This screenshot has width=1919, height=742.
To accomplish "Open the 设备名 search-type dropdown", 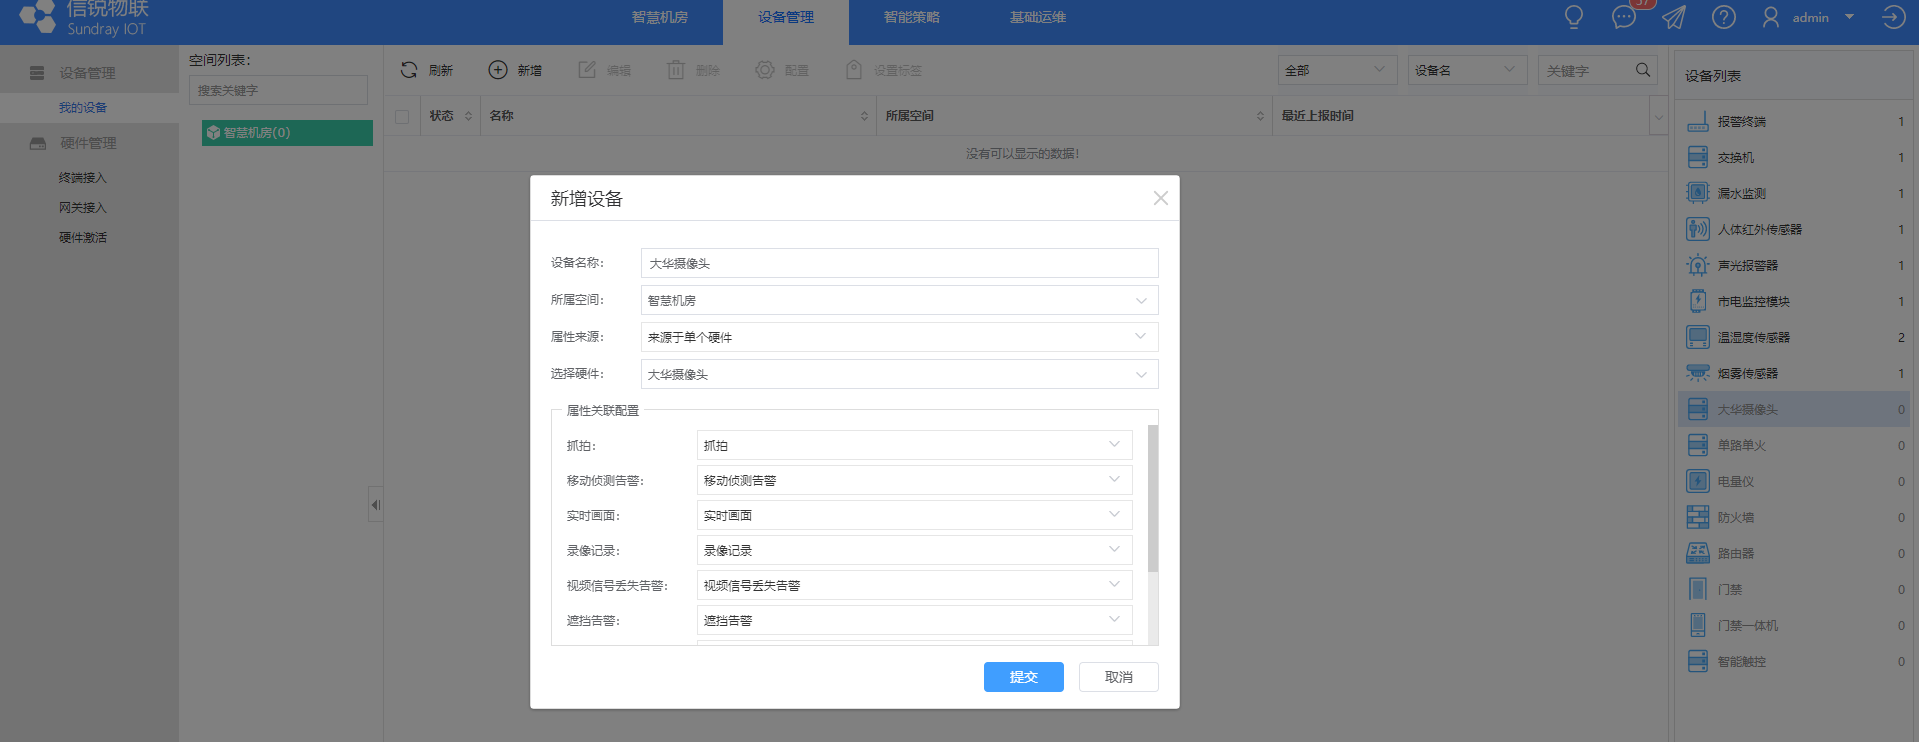I will pyautogui.click(x=1467, y=70).
